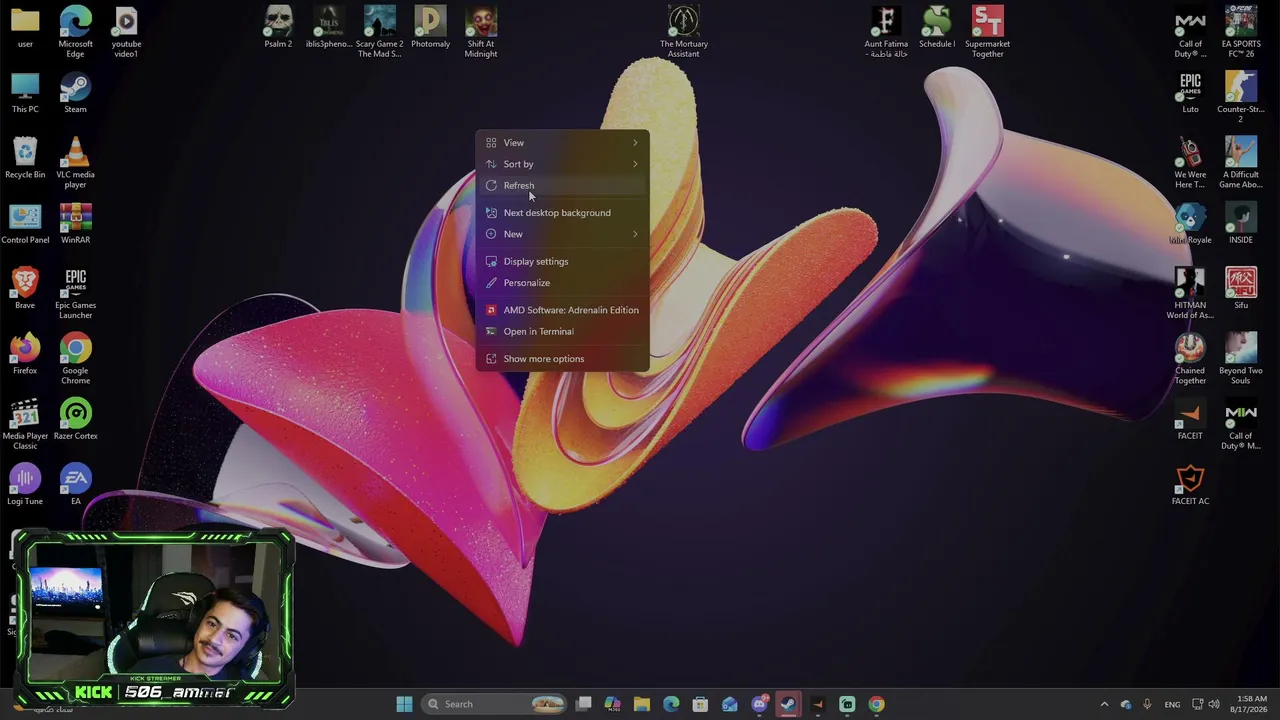Click the ENG language indicator
The height and width of the screenshot is (720, 1280).
1172,704
